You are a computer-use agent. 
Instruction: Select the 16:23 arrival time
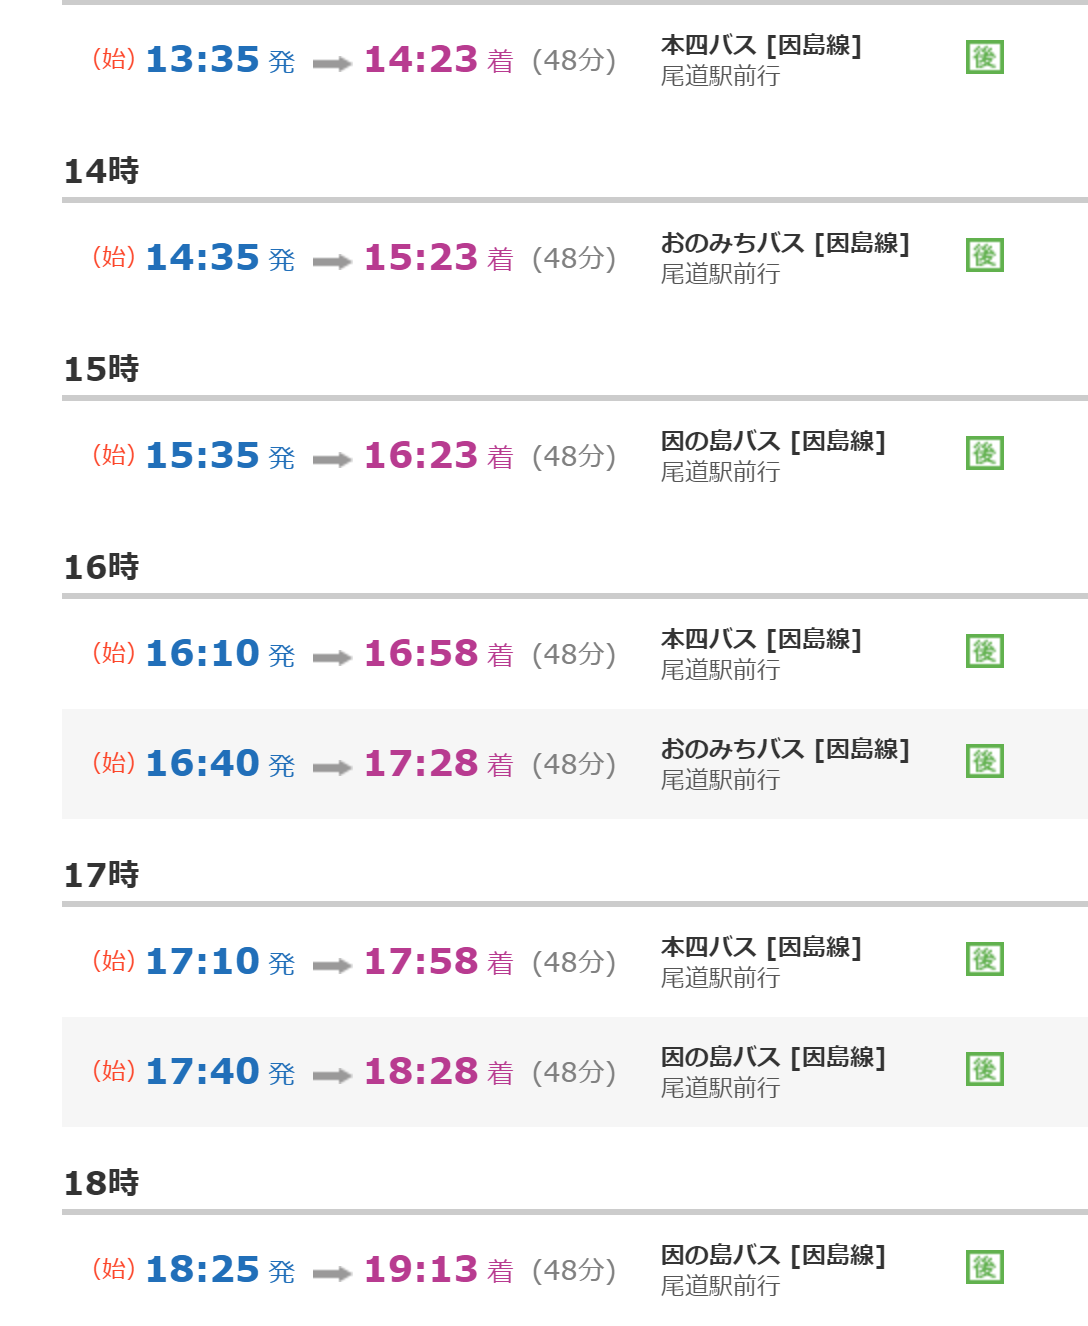pyautogui.click(x=421, y=456)
